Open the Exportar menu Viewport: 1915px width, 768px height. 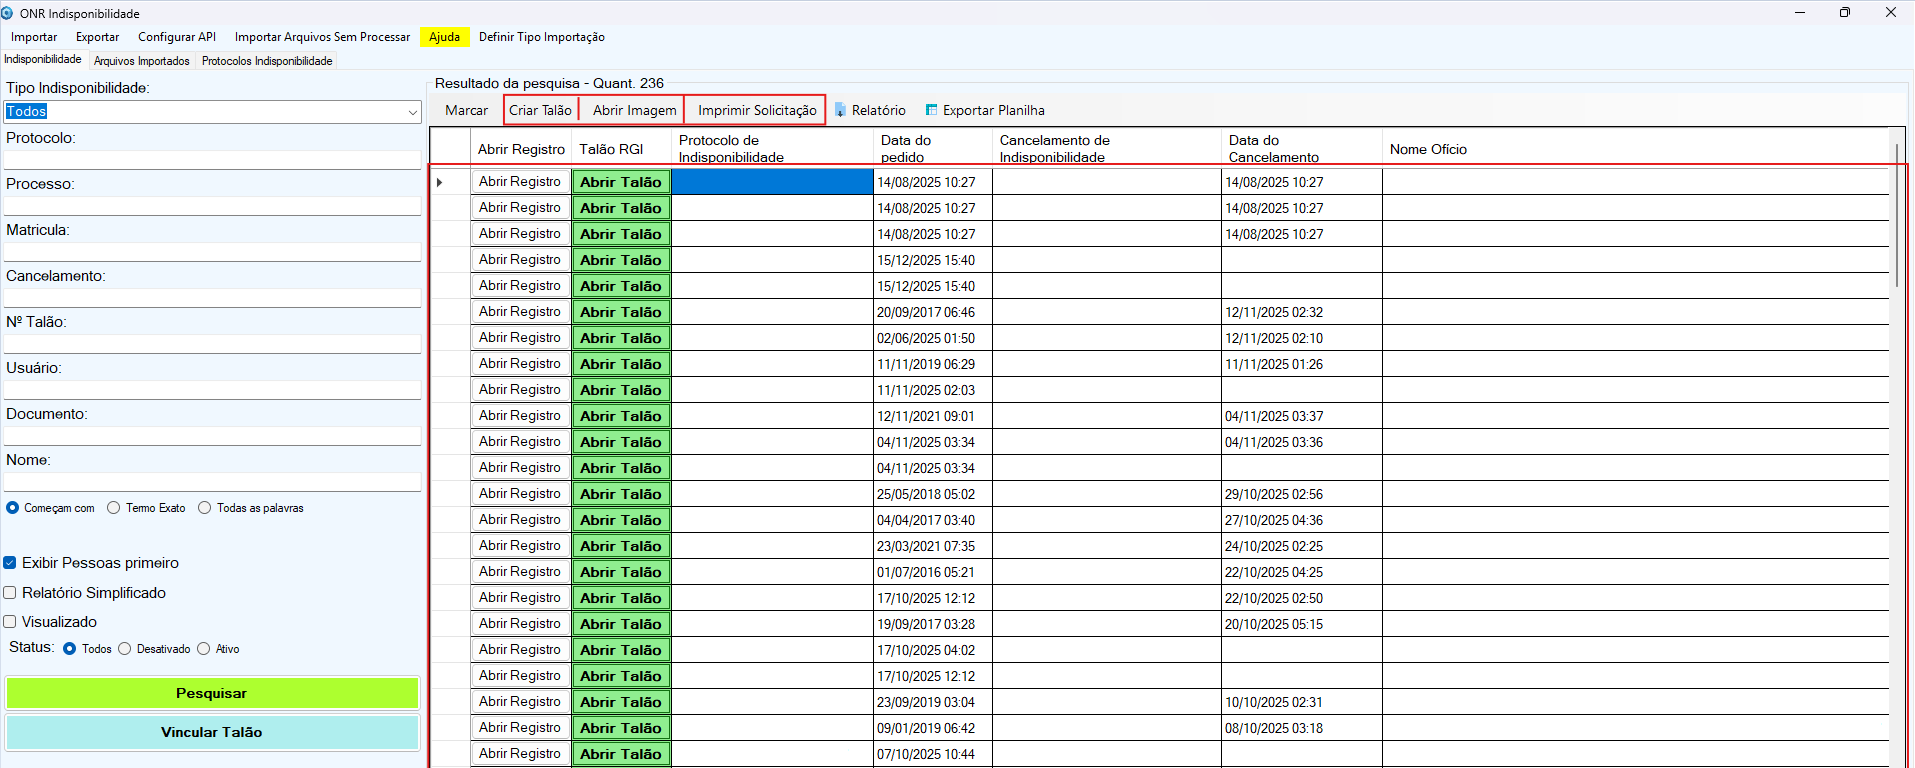tap(97, 37)
